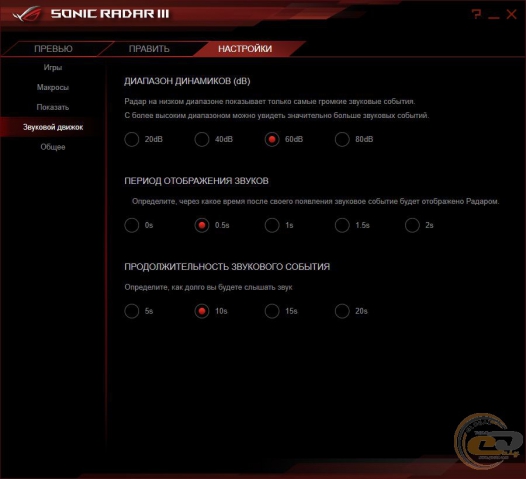This screenshot has height=479, width=526.
Task: Pick the 20s event duration
Action: tap(342, 311)
